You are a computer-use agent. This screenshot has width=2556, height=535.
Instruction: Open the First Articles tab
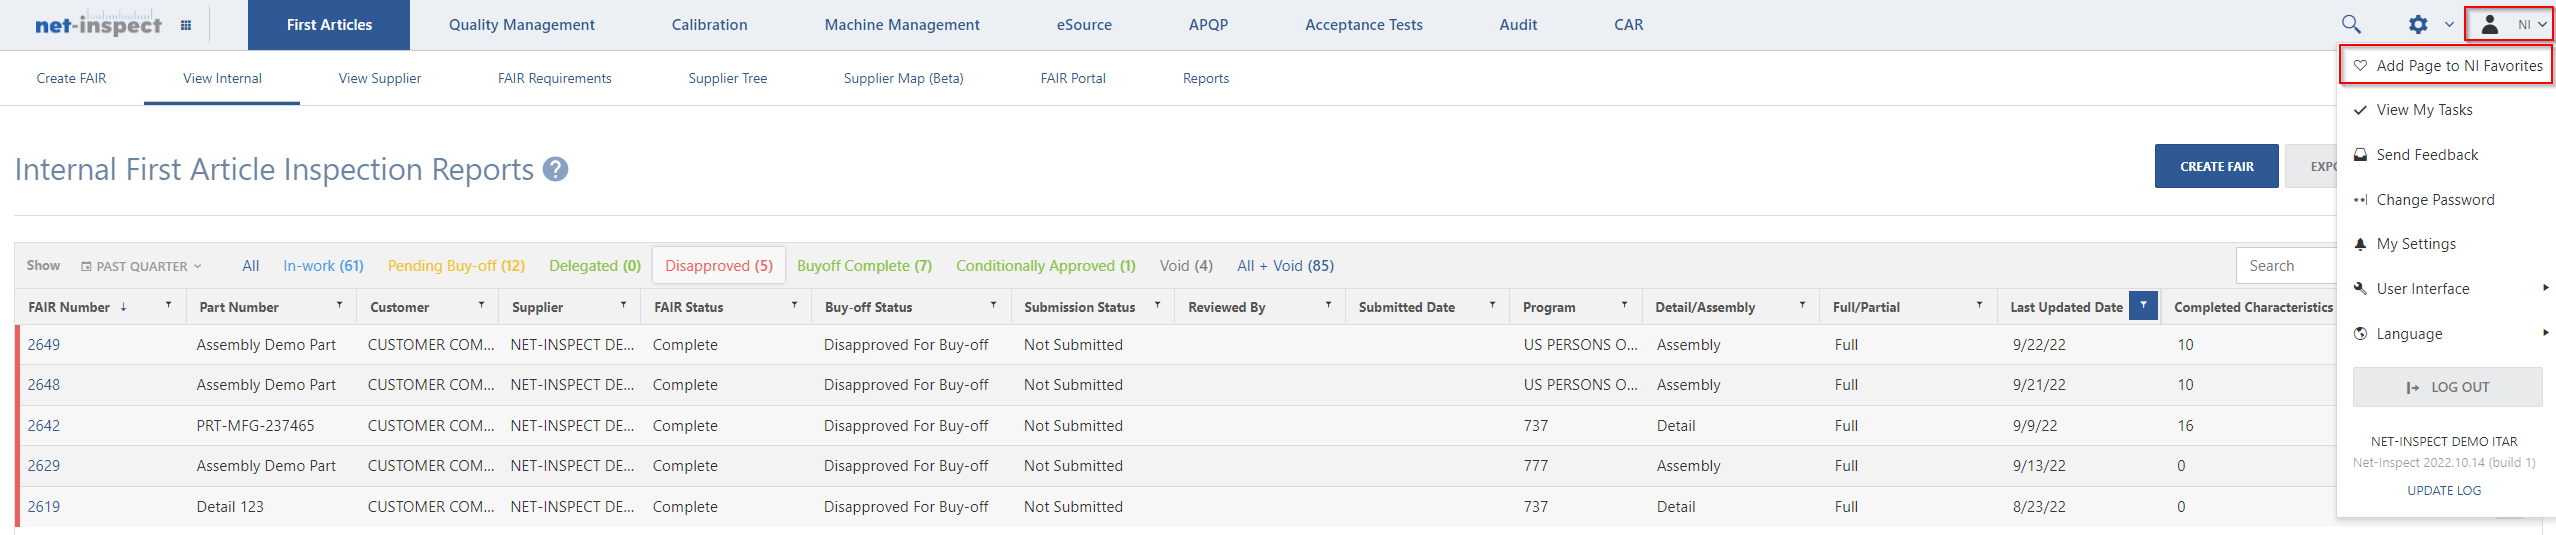329,25
